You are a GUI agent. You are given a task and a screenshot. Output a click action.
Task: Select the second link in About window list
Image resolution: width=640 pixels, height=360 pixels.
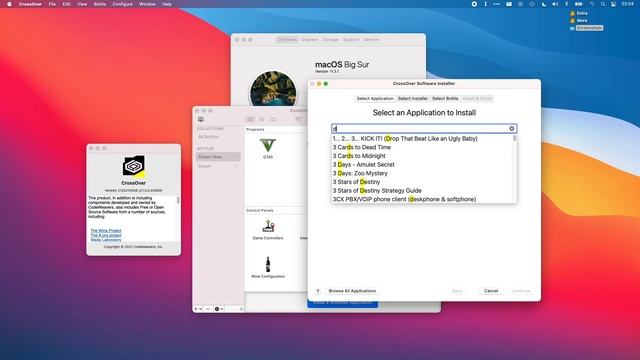point(106,236)
